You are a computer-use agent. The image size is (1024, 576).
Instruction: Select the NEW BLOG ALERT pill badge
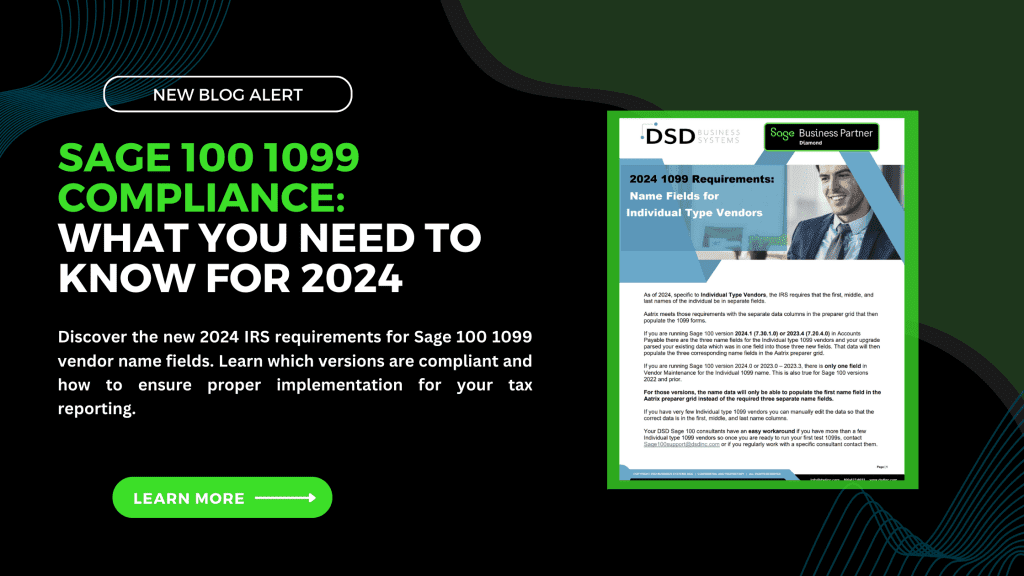[228, 94]
